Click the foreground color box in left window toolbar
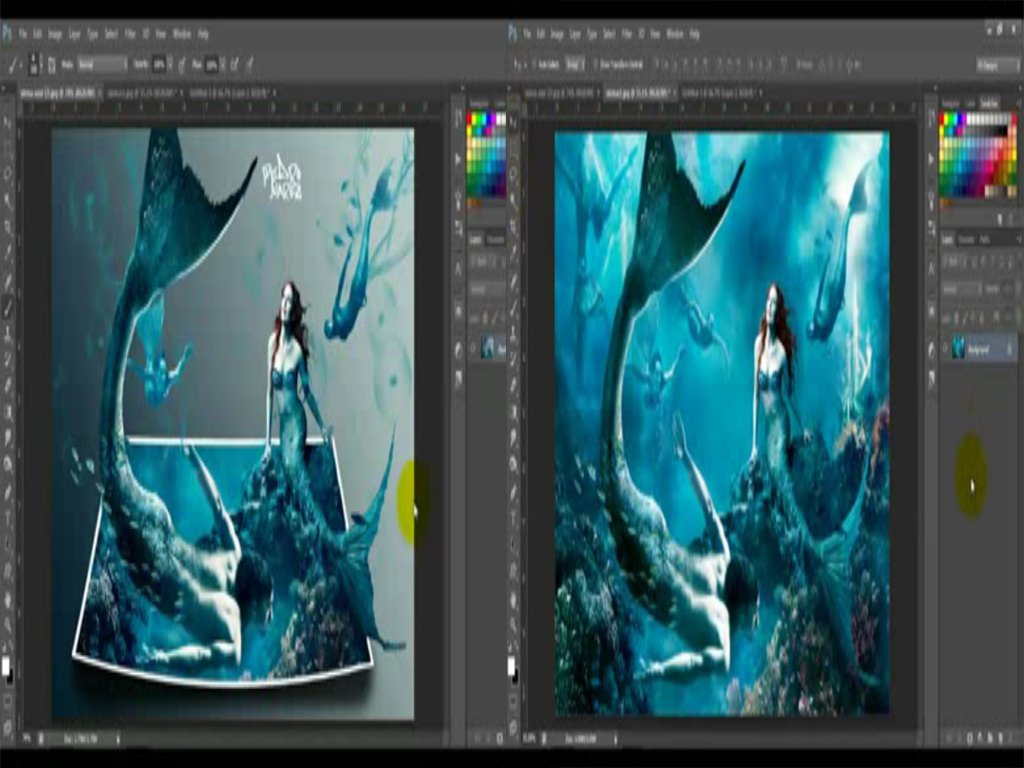This screenshot has width=1024, height=768. (5, 665)
